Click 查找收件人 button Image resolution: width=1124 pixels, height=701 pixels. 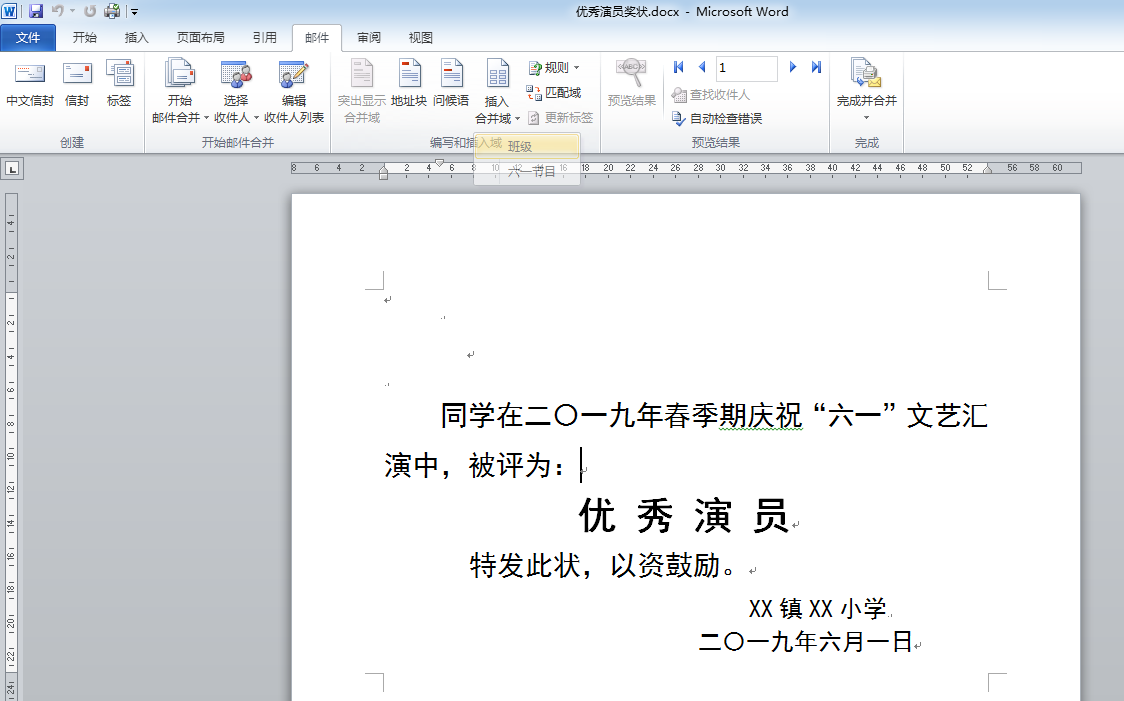click(x=711, y=95)
